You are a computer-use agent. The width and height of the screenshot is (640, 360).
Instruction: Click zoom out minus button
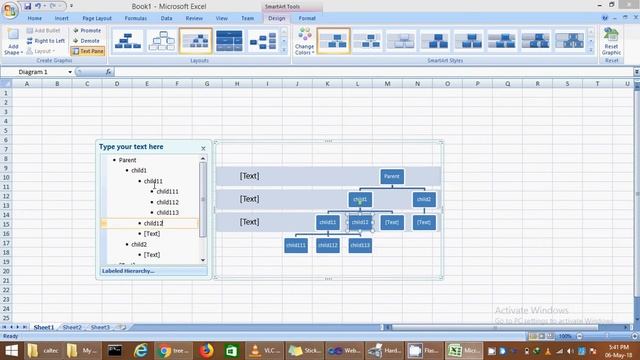click(579, 336)
